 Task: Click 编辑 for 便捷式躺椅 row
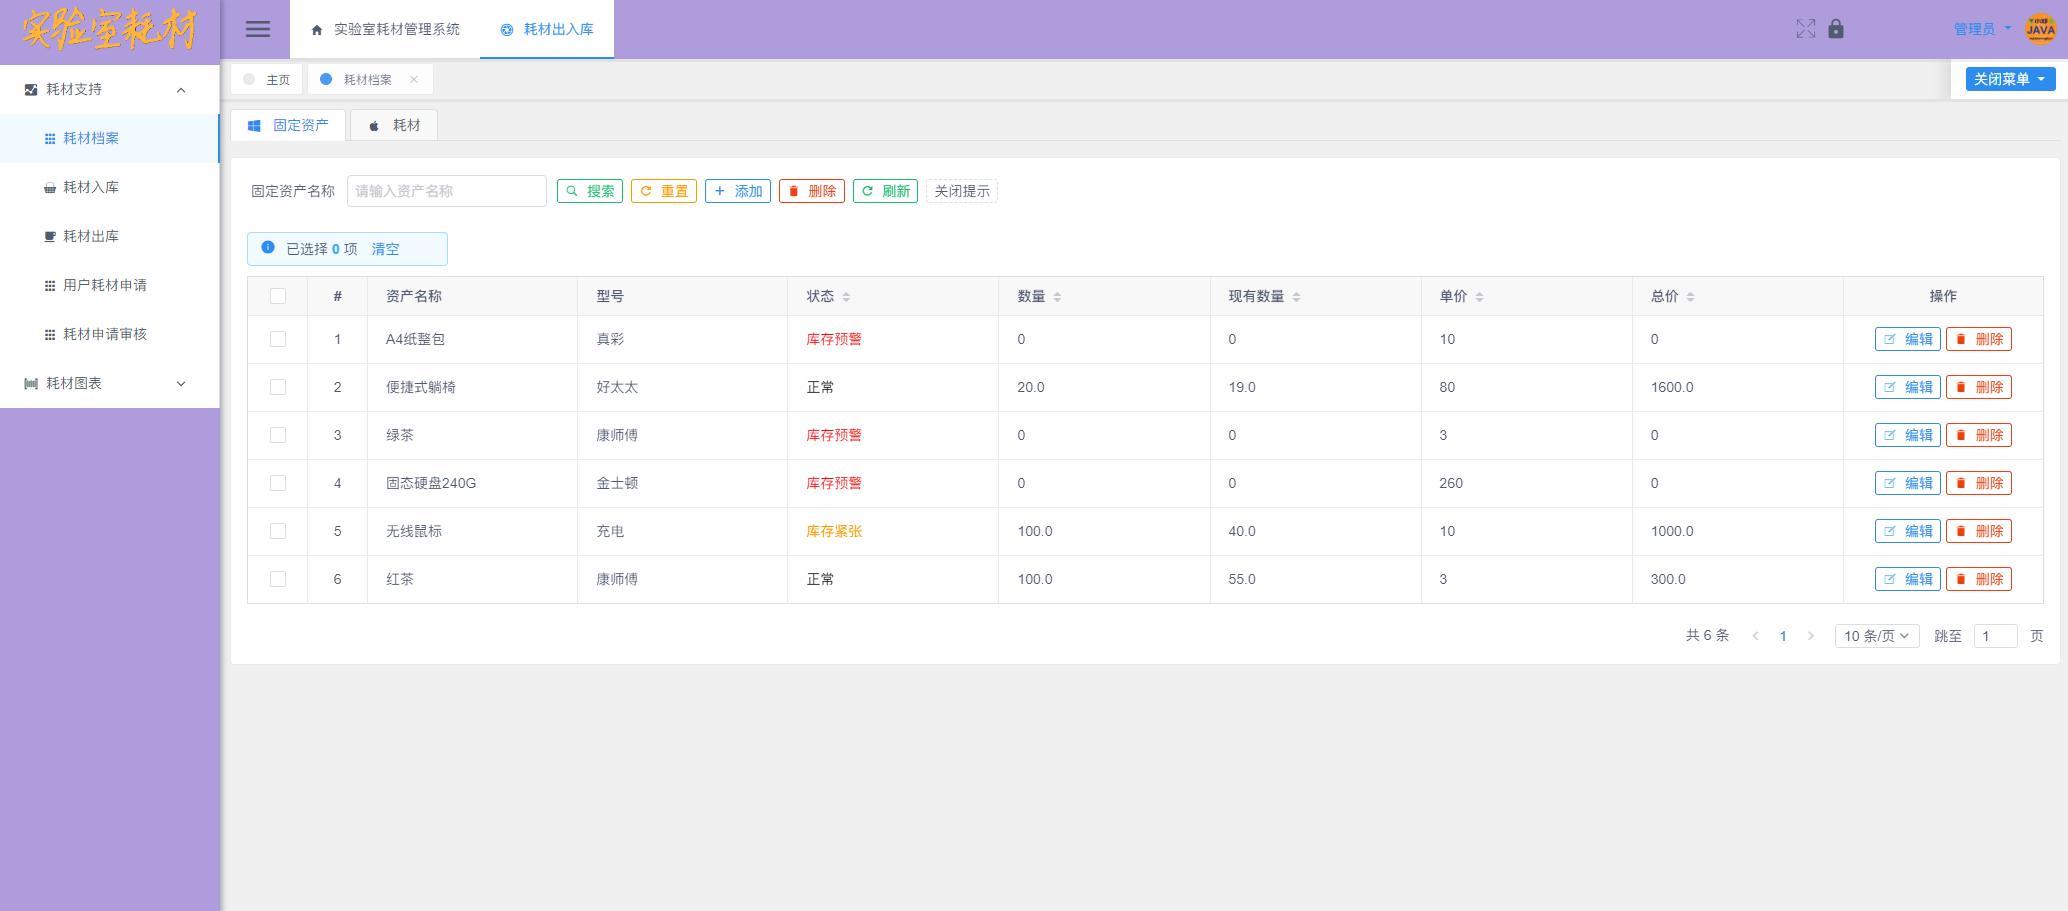click(1907, 387)
